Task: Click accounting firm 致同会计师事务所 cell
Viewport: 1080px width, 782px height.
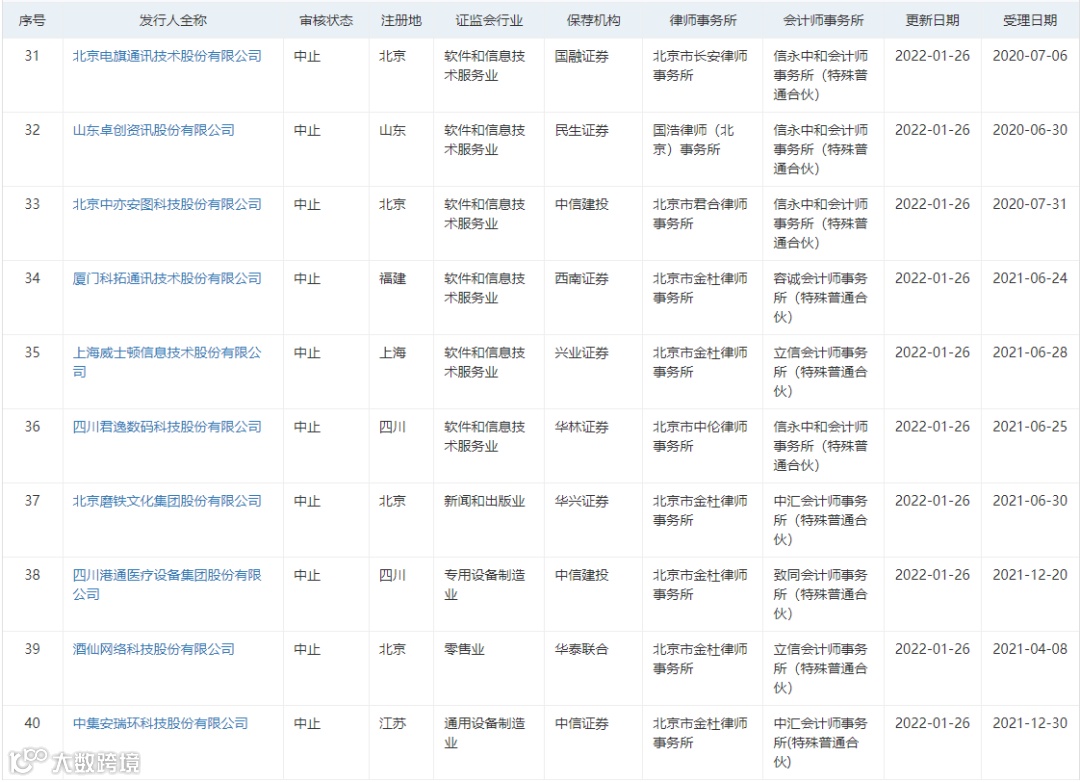Action: [x=820, y=595]
